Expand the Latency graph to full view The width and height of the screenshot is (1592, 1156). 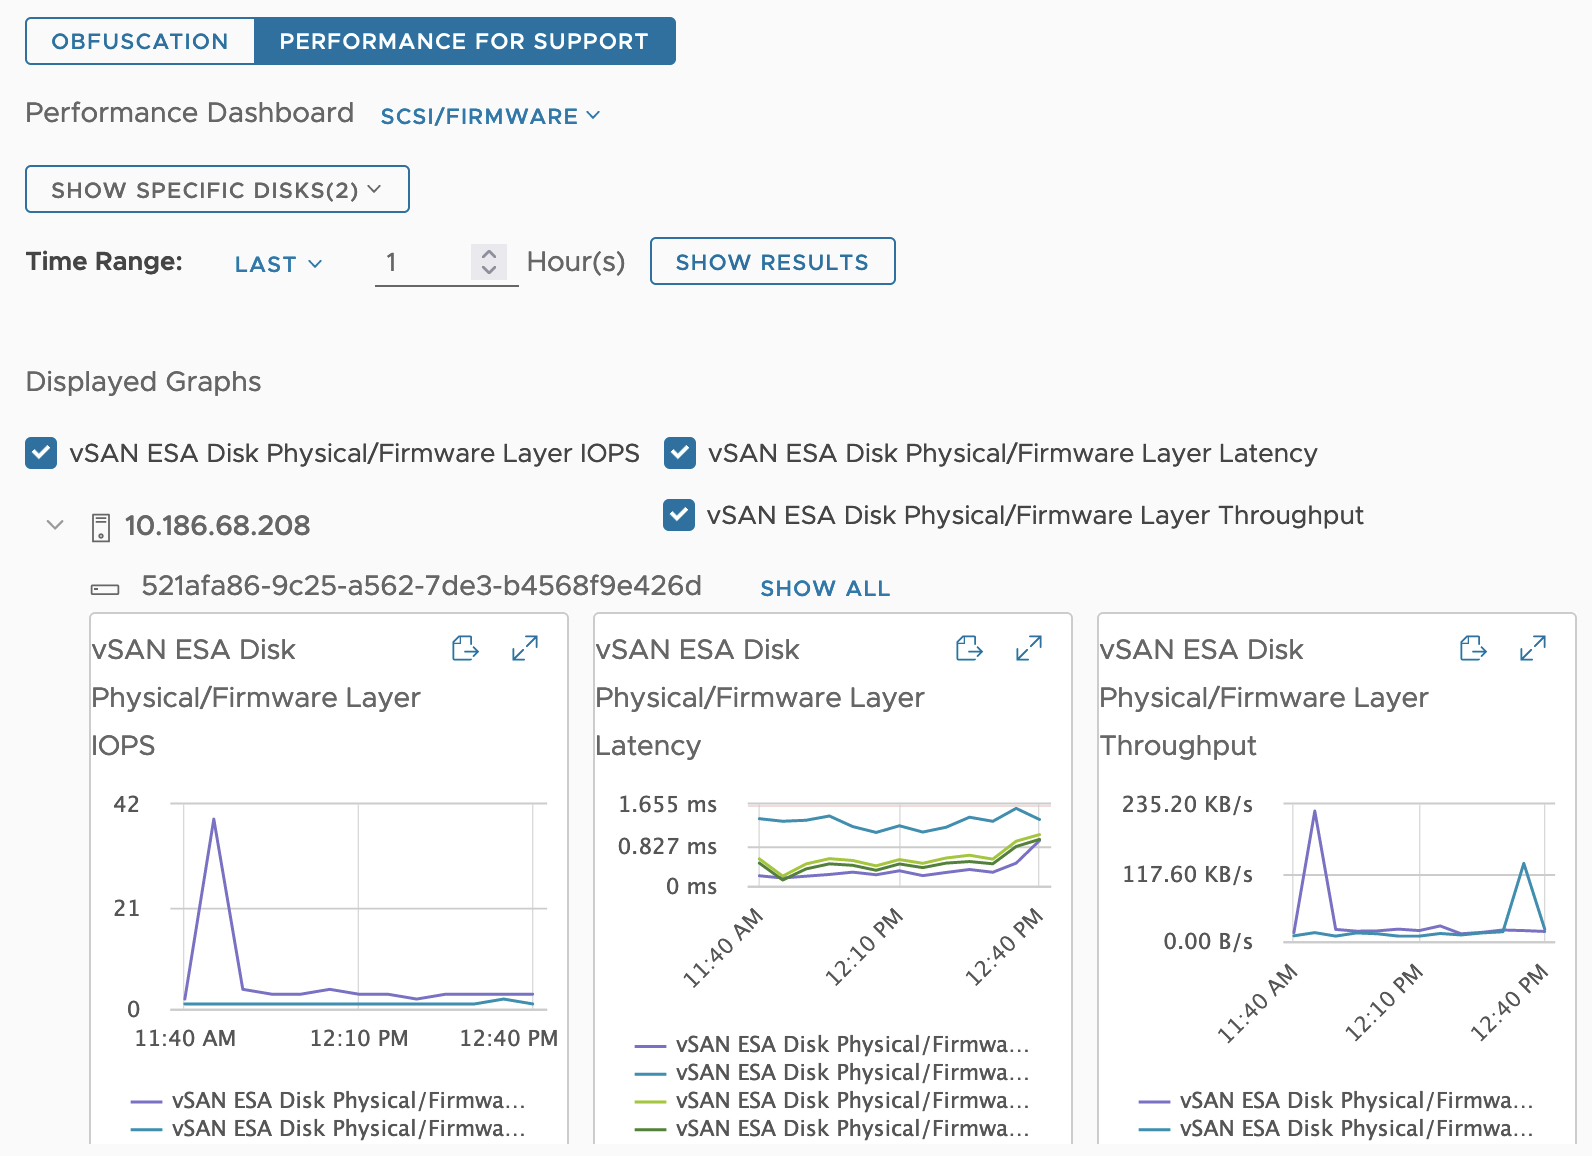click(1029, 649)
